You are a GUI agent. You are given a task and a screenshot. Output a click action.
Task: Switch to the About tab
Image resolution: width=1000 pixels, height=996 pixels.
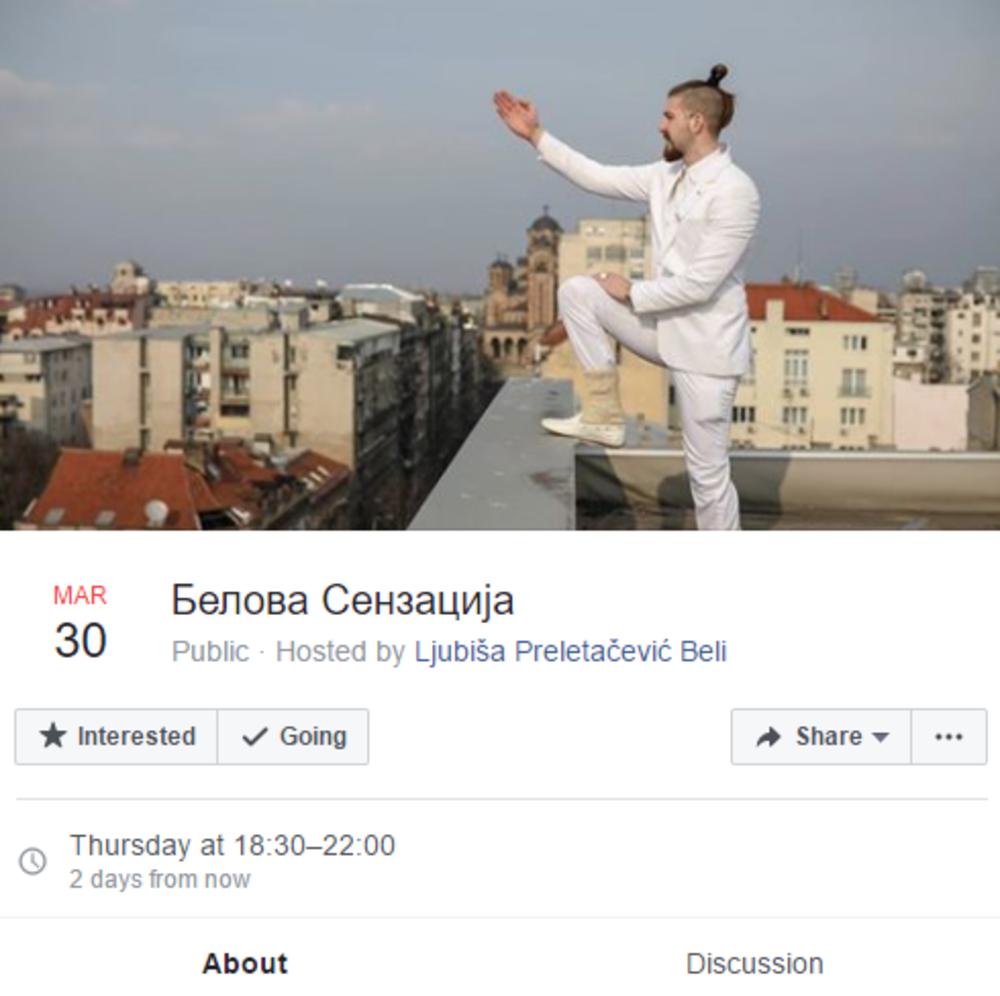[x=245, y=963]
